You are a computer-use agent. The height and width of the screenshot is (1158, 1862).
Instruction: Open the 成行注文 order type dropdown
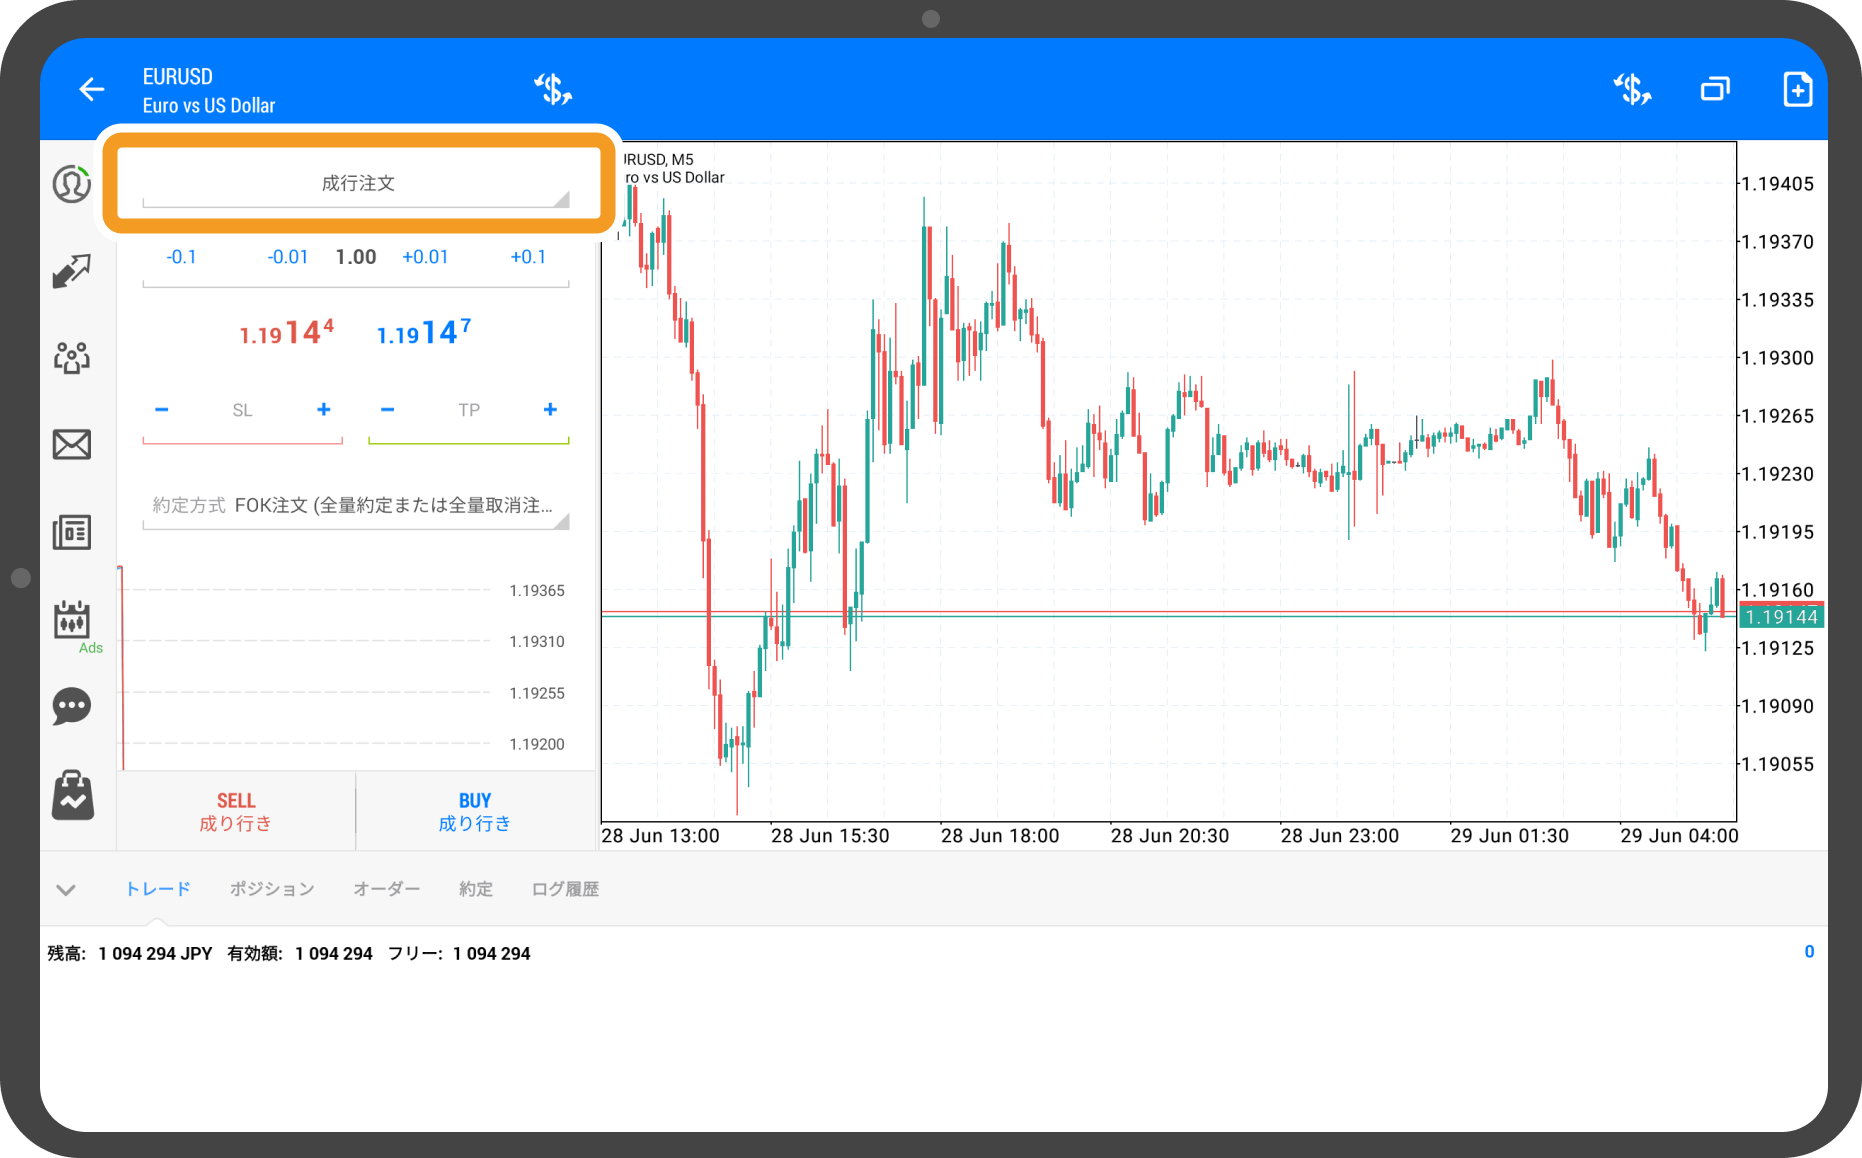(x=357, y=184)
